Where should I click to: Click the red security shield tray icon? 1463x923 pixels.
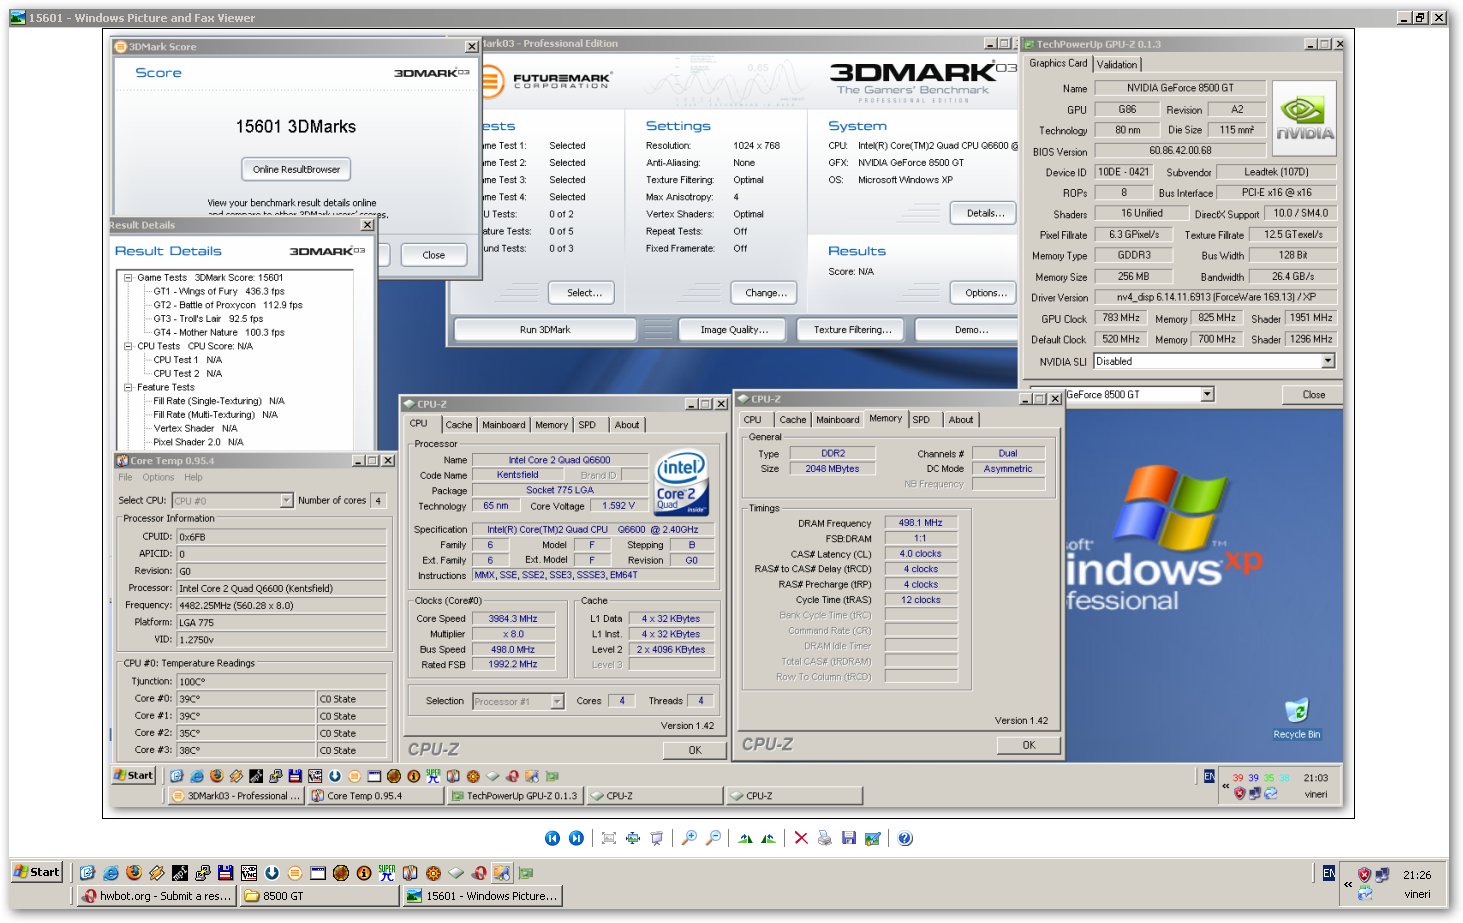point(1364,875)
